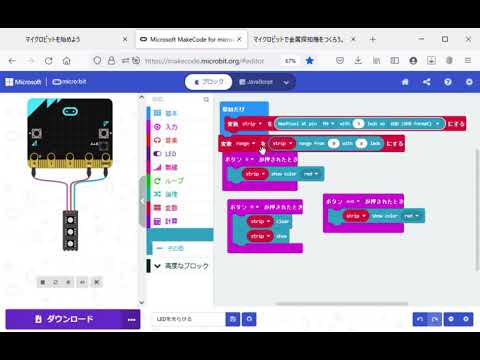Change button A+B dropdown on right event block

[x=353, y=201]
